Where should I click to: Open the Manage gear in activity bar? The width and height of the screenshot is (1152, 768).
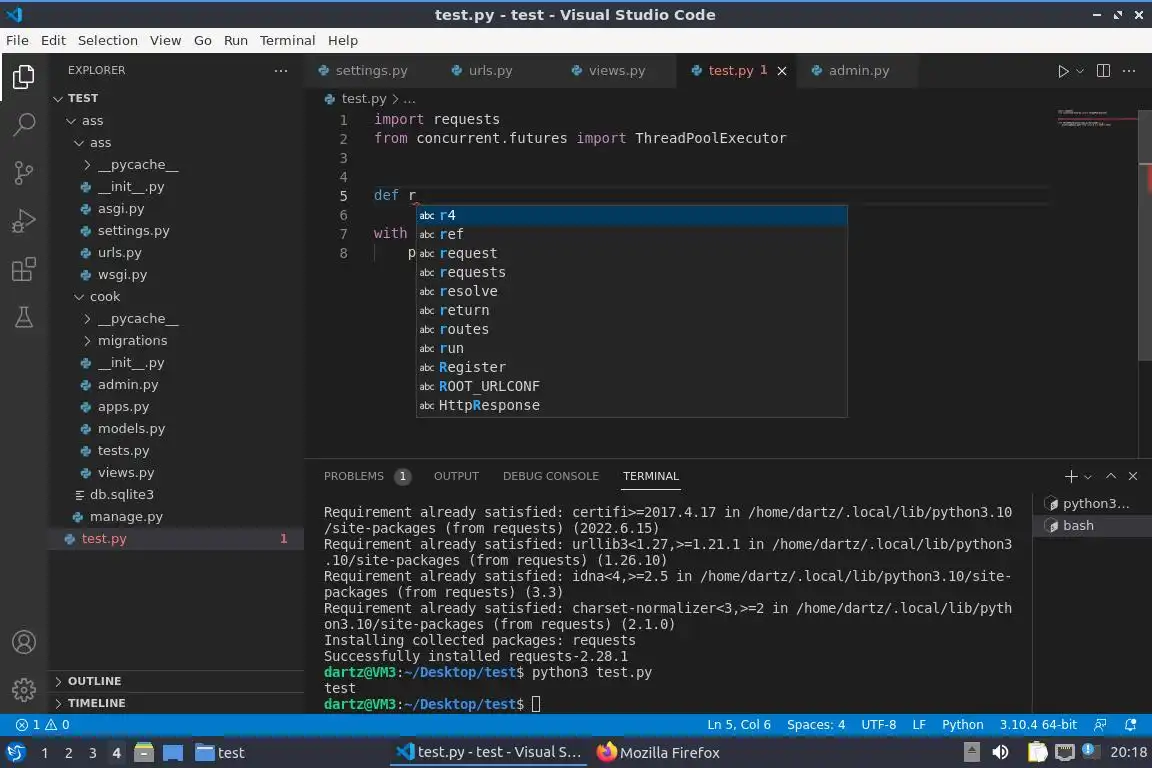pos(24,690)
